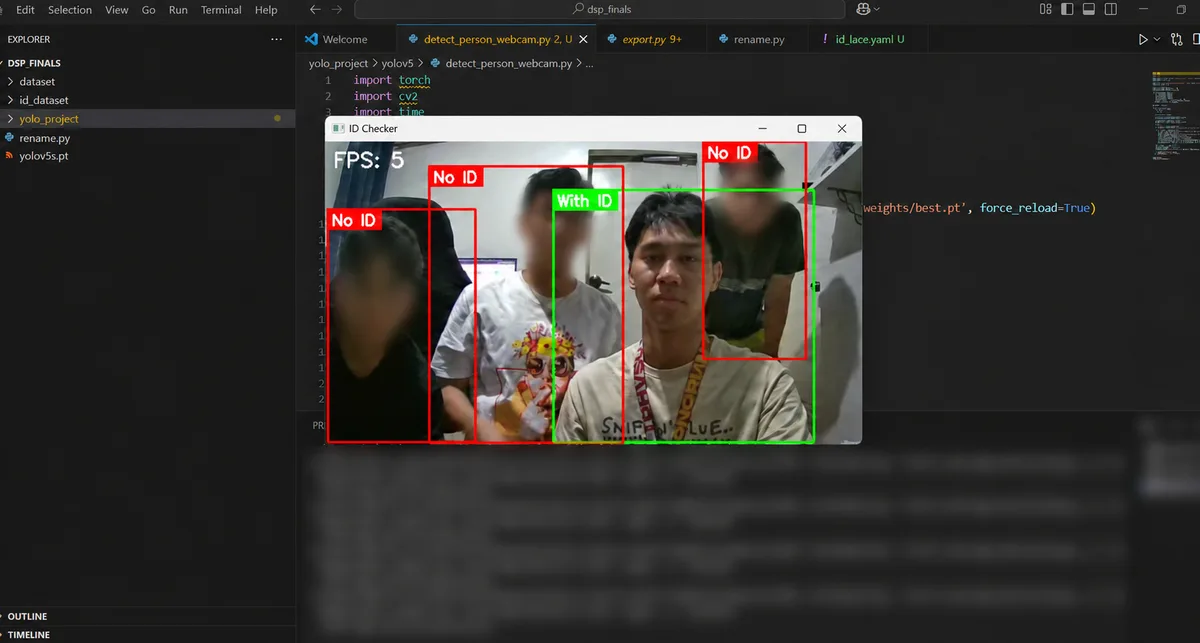The width and height of the screenshot is (1200, 643).
Task: Open the Edit menu
Action: tap(25, 10)
